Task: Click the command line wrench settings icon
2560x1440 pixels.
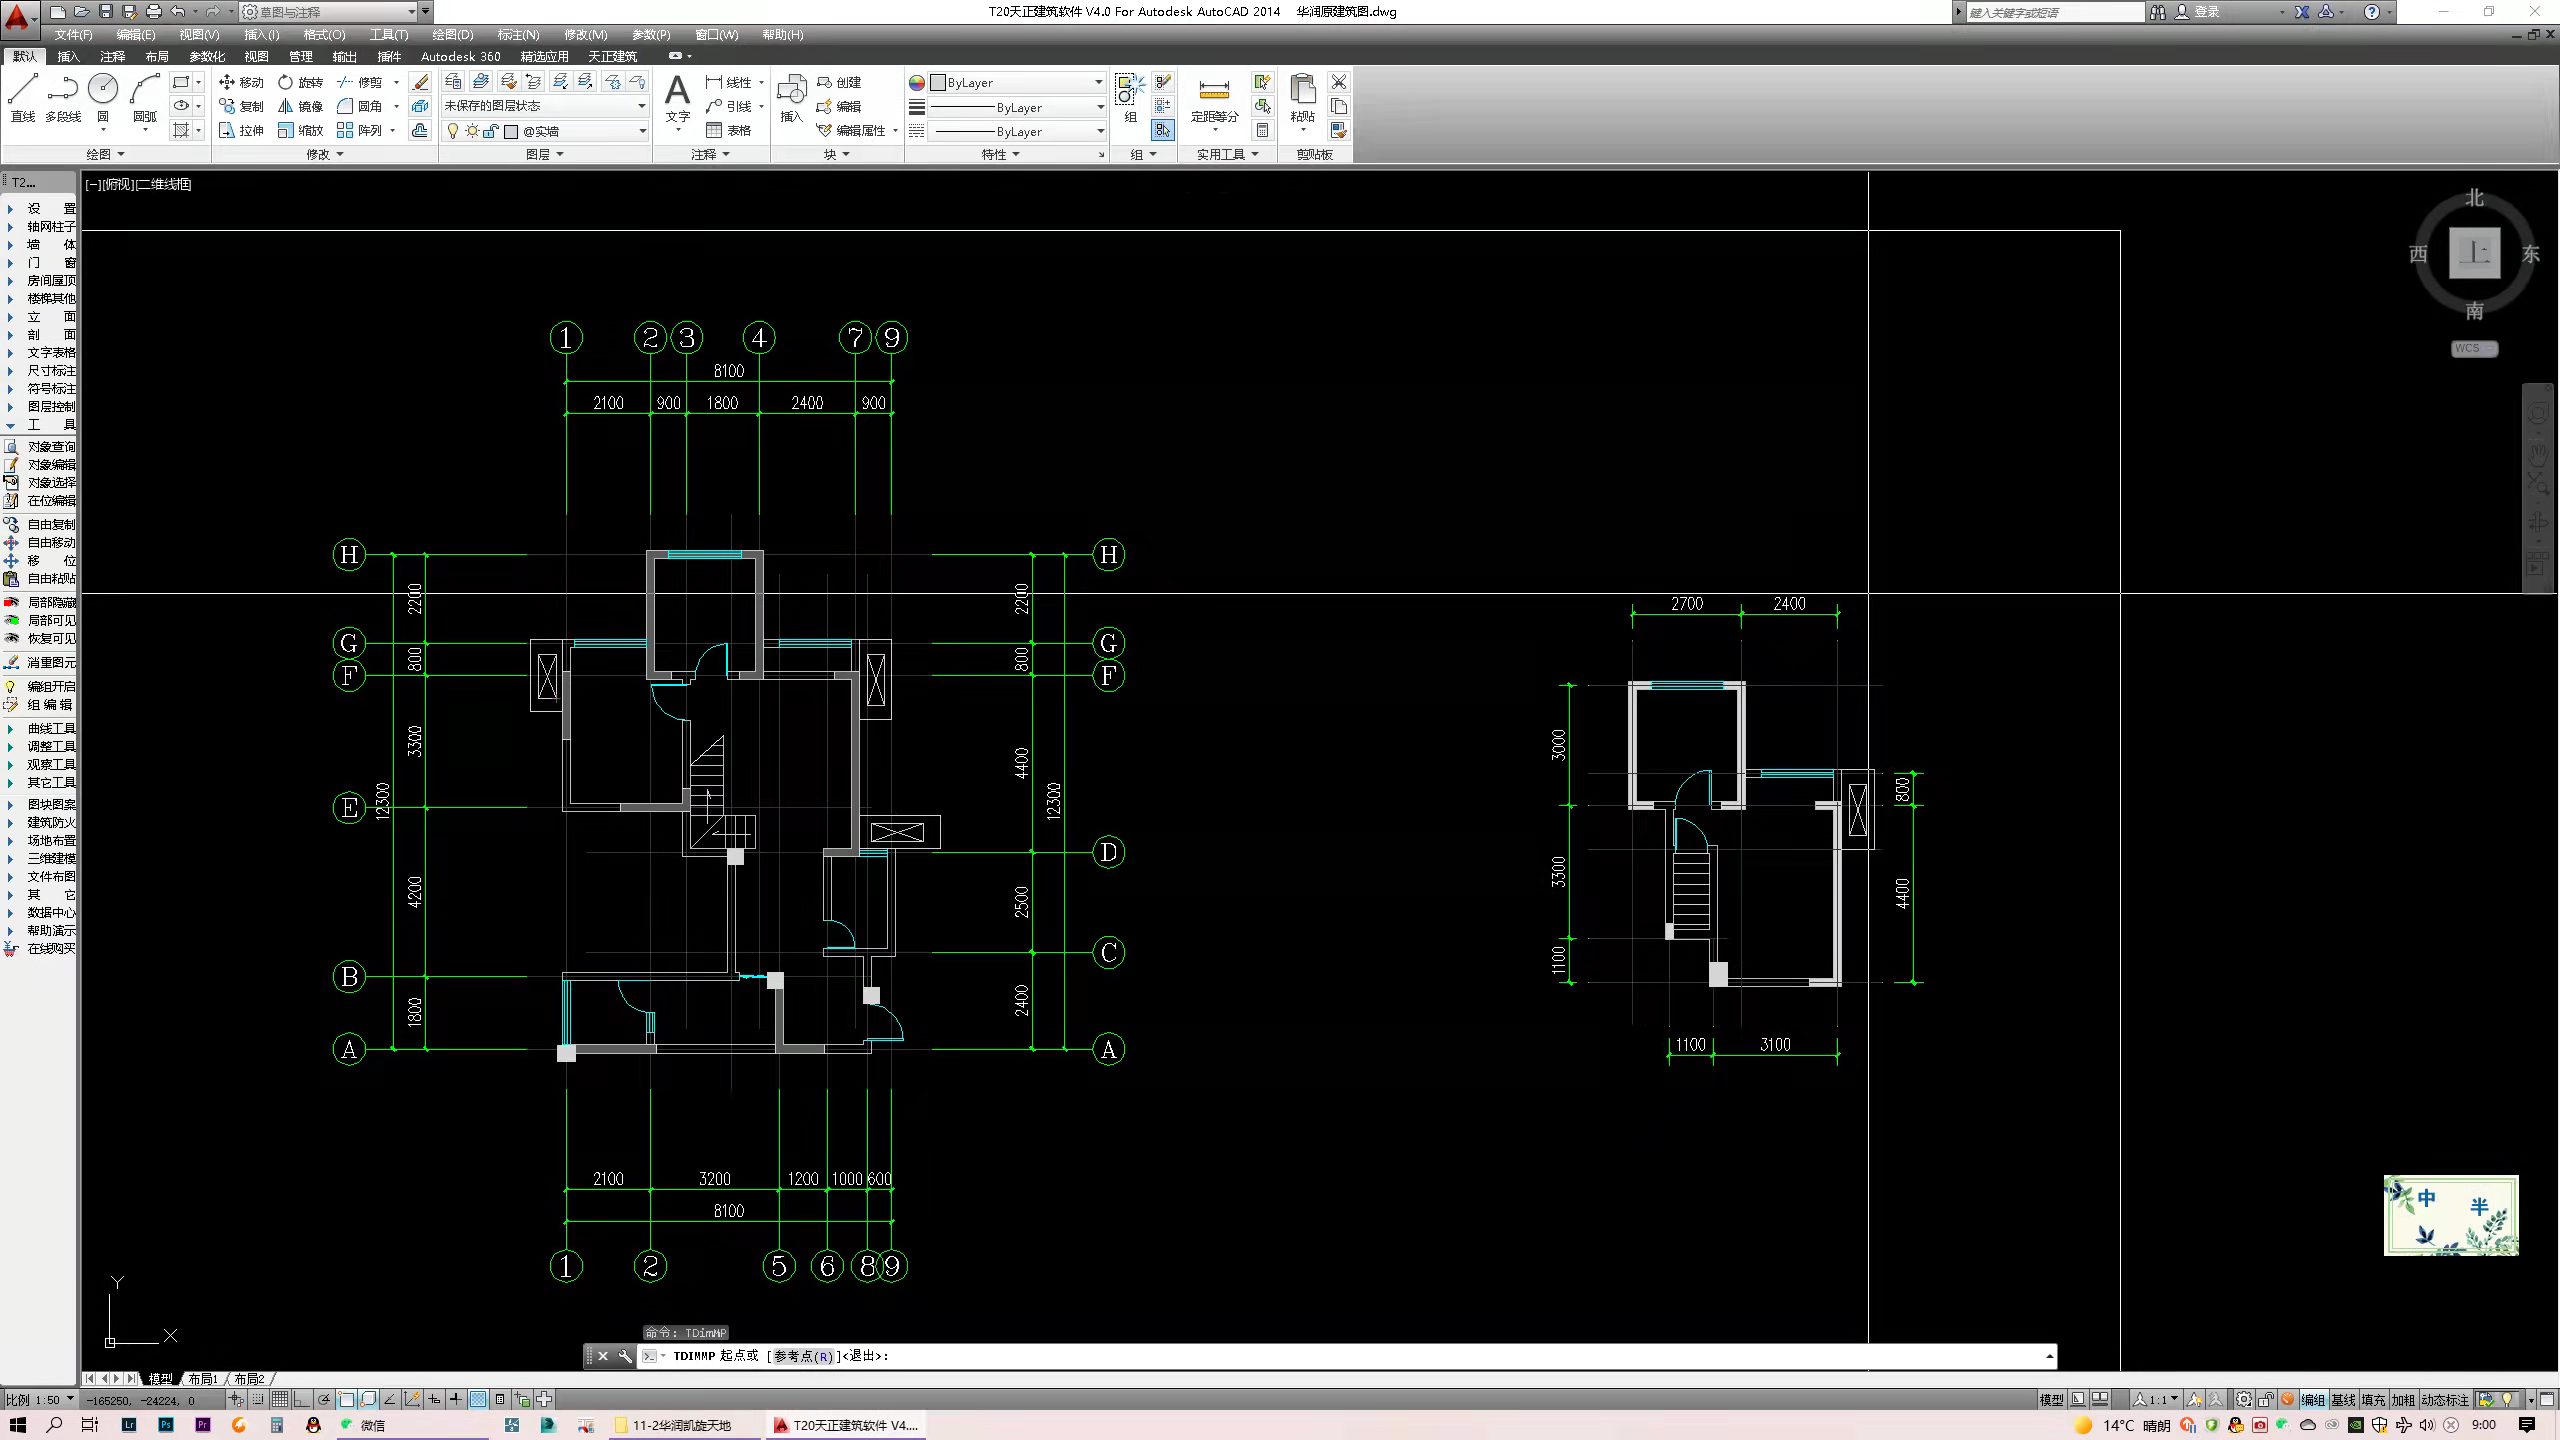Action: click(625, 1356)
